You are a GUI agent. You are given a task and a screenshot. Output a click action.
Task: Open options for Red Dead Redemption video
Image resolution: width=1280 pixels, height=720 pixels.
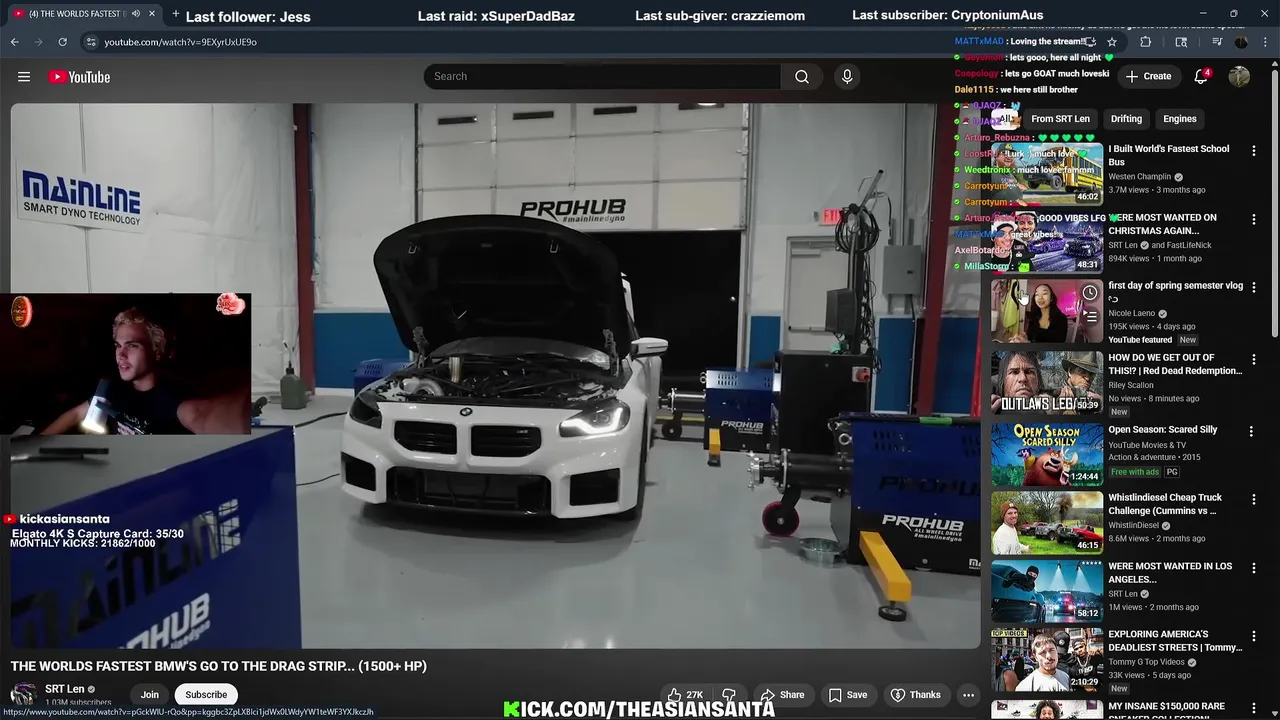pos(1253,359)
